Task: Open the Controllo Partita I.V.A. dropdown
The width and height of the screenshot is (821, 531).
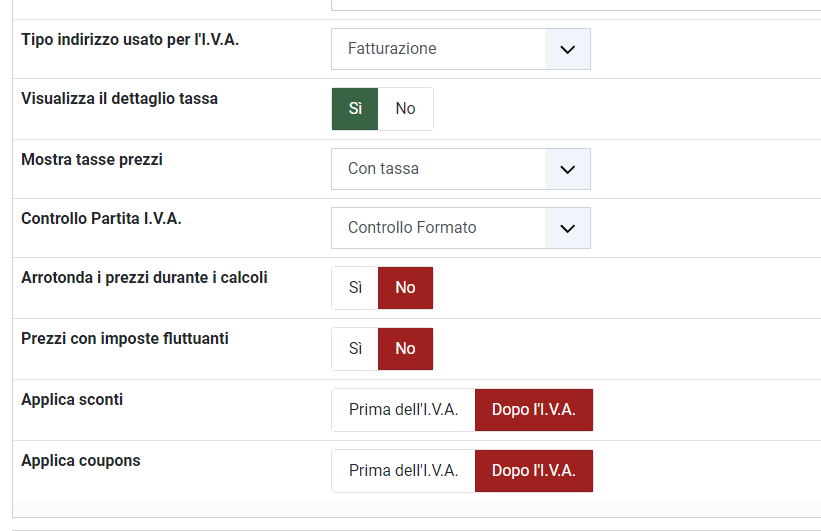Action: pyautogui.click(x=440, y=228)
